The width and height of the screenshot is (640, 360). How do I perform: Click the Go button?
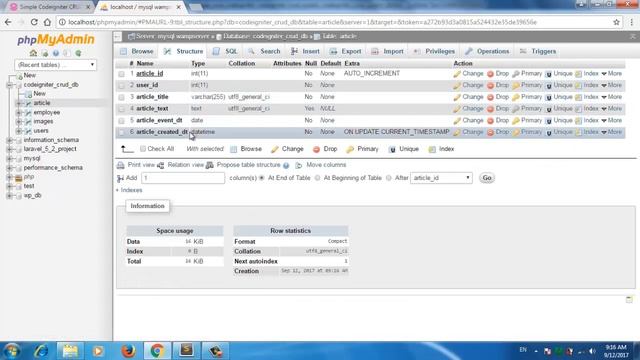point(487,178)
